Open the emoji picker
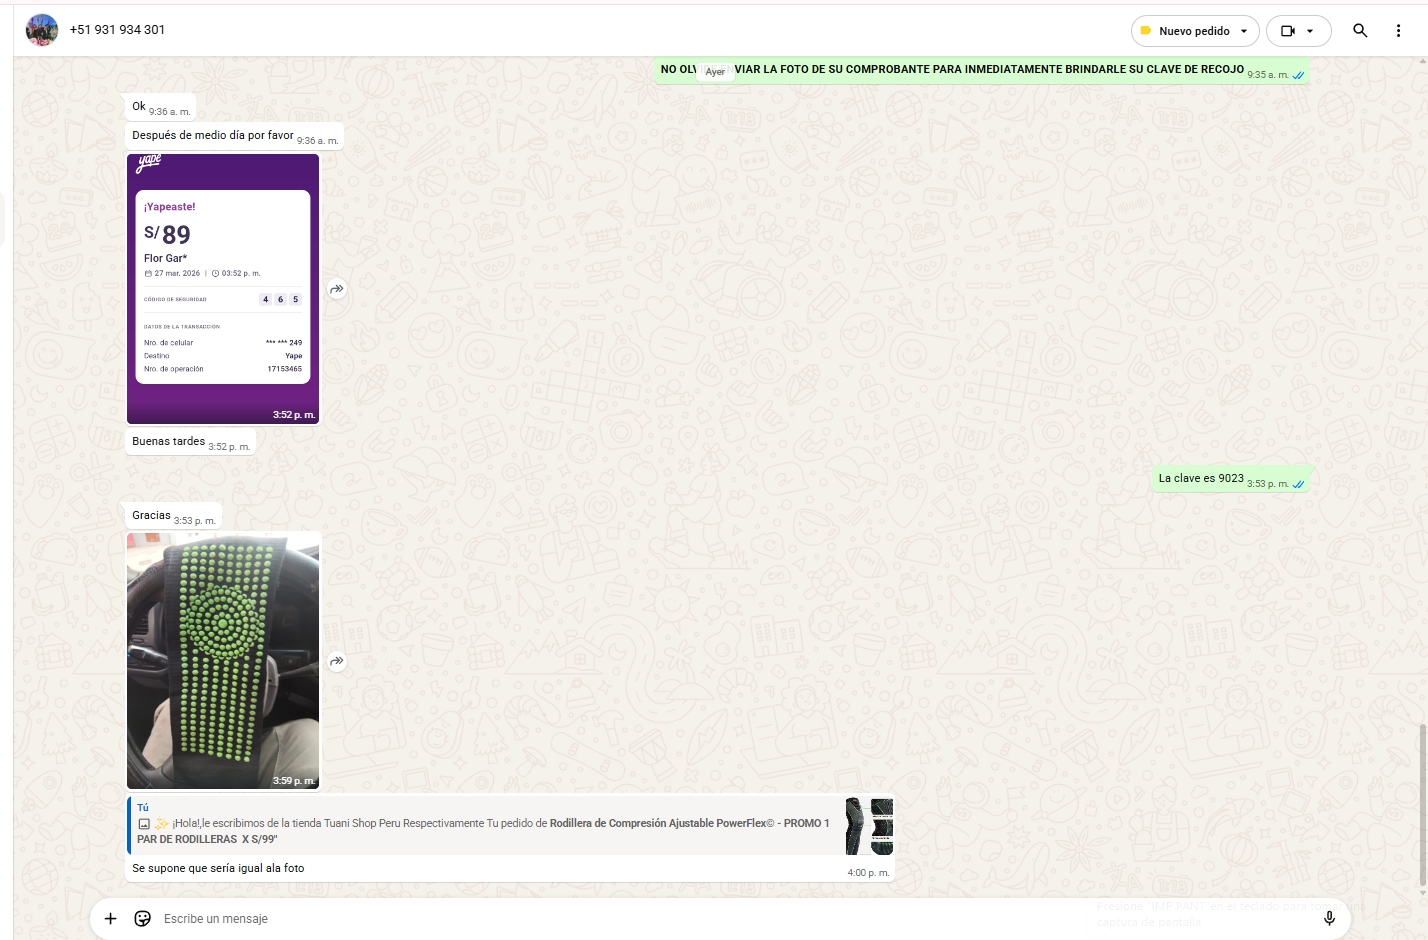Viewport: 1428px width, 940px height. 143,918
